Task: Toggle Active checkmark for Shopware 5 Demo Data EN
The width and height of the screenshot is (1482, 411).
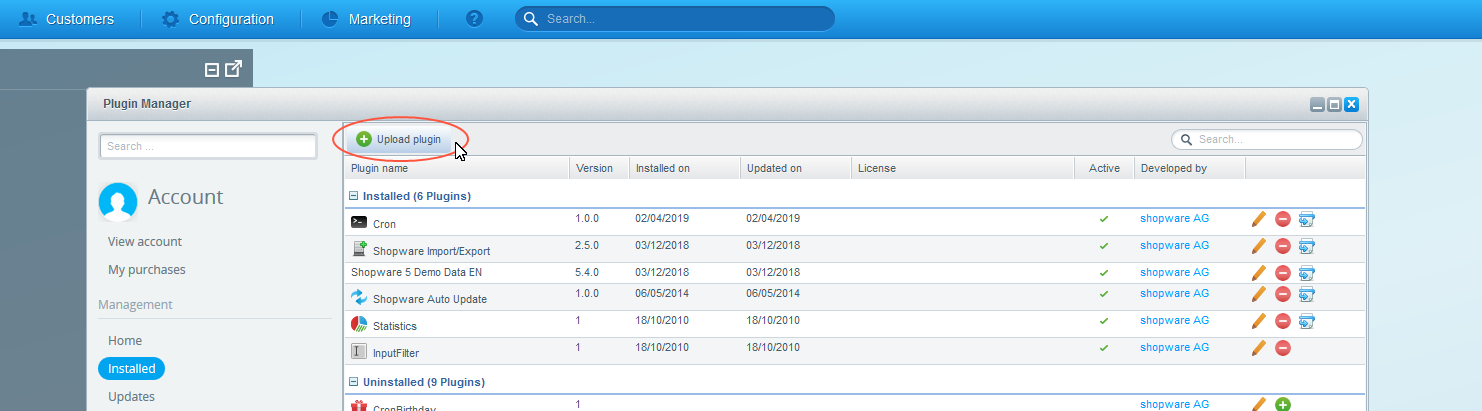Action: tap(1104, 272)
